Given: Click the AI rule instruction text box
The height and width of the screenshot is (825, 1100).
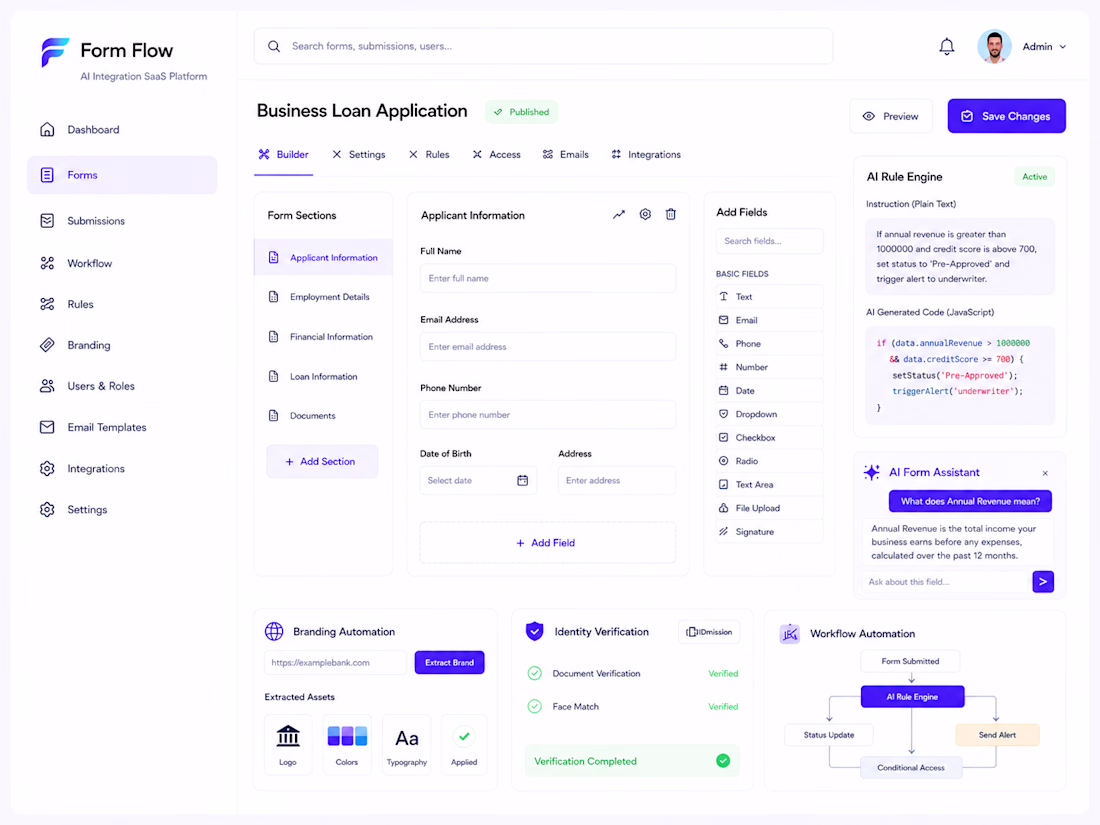Looking at the screenshot, I should pos(960,257).
